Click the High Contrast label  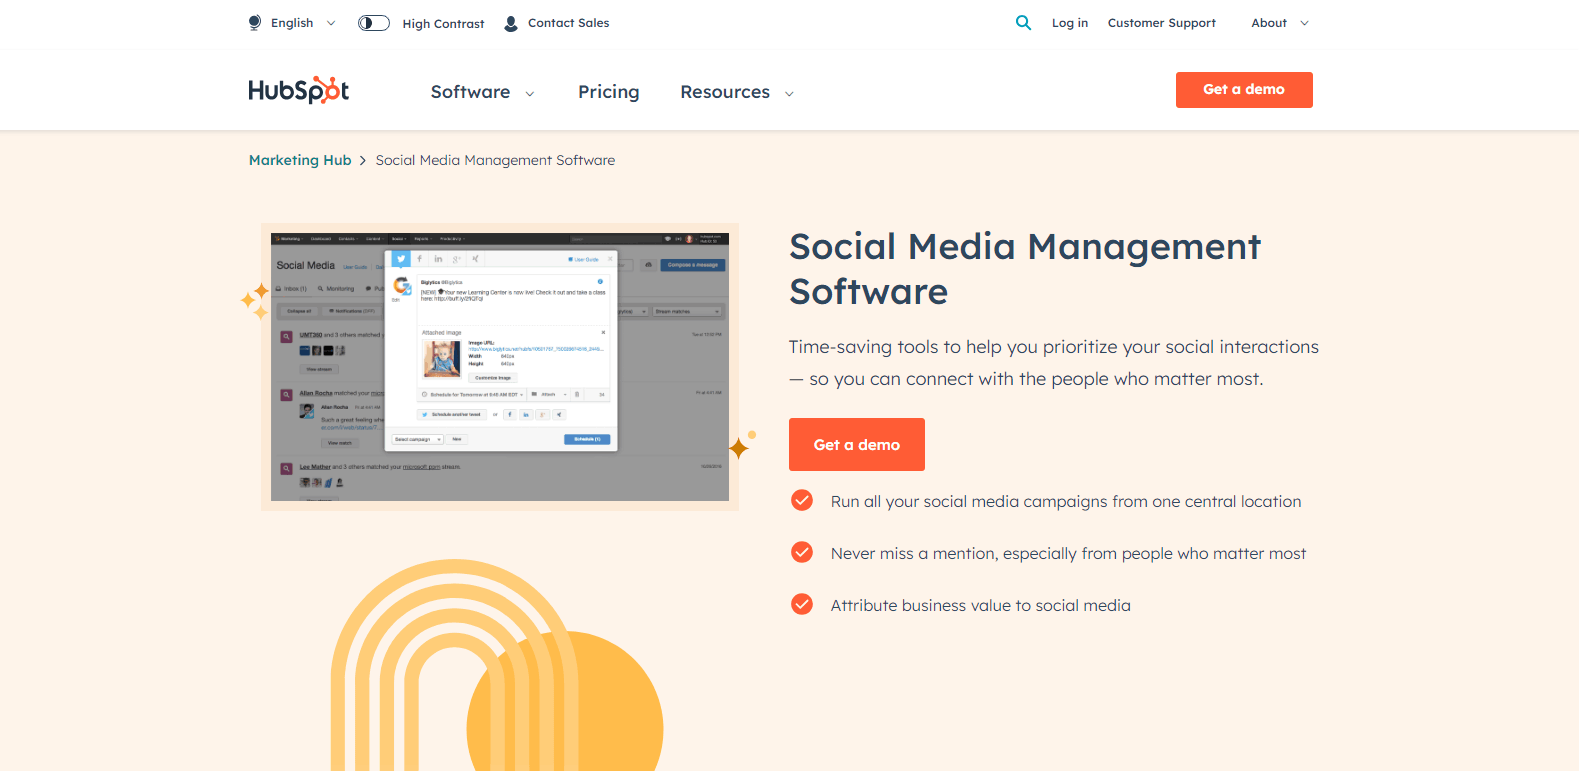click(x=443, y=24)
